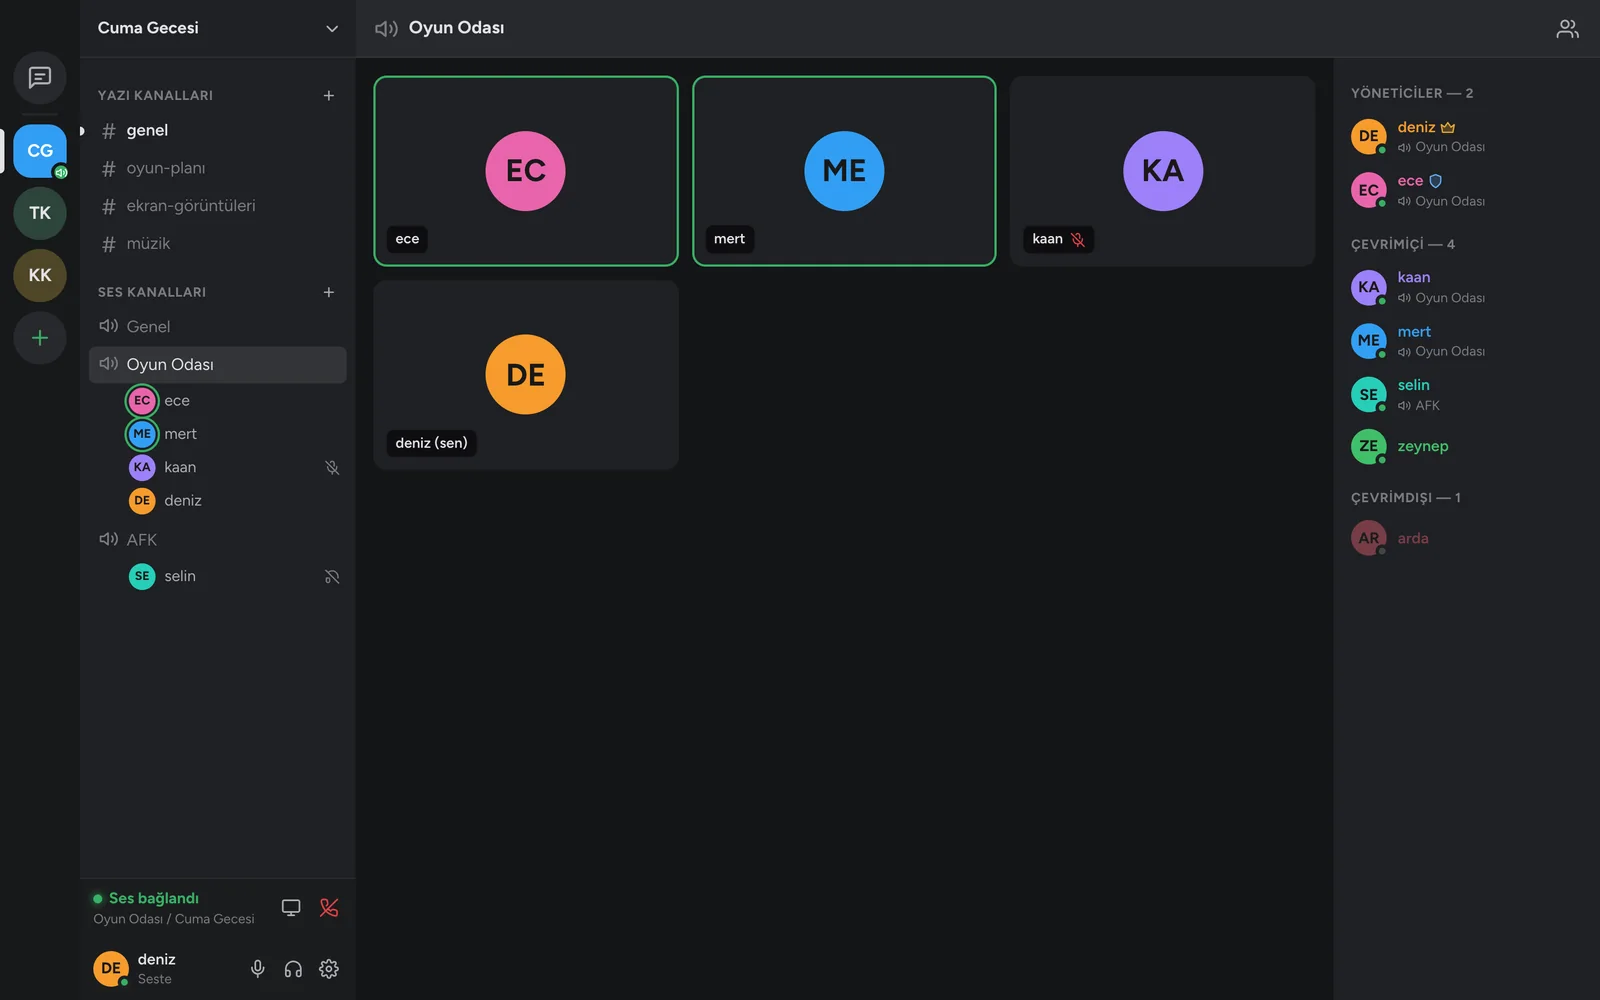Screen dimensions: 1600x1000
Task: Open the oyun-planı text channel
Action: coord(218,168)
